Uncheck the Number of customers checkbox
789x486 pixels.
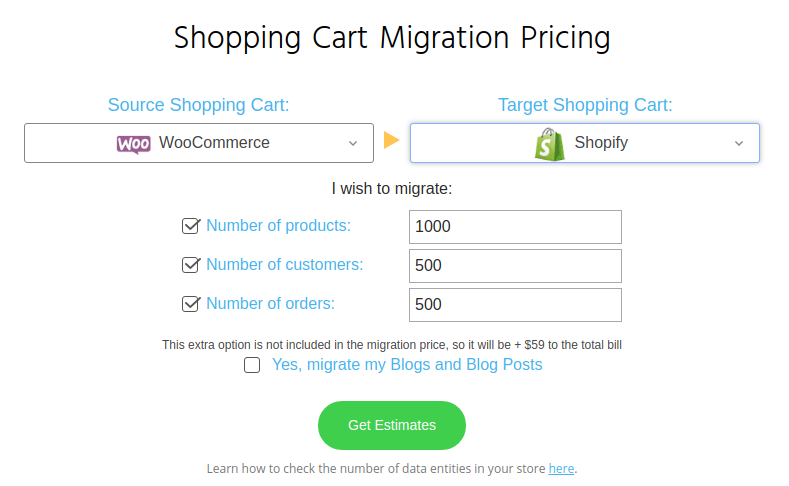[191, 265]
